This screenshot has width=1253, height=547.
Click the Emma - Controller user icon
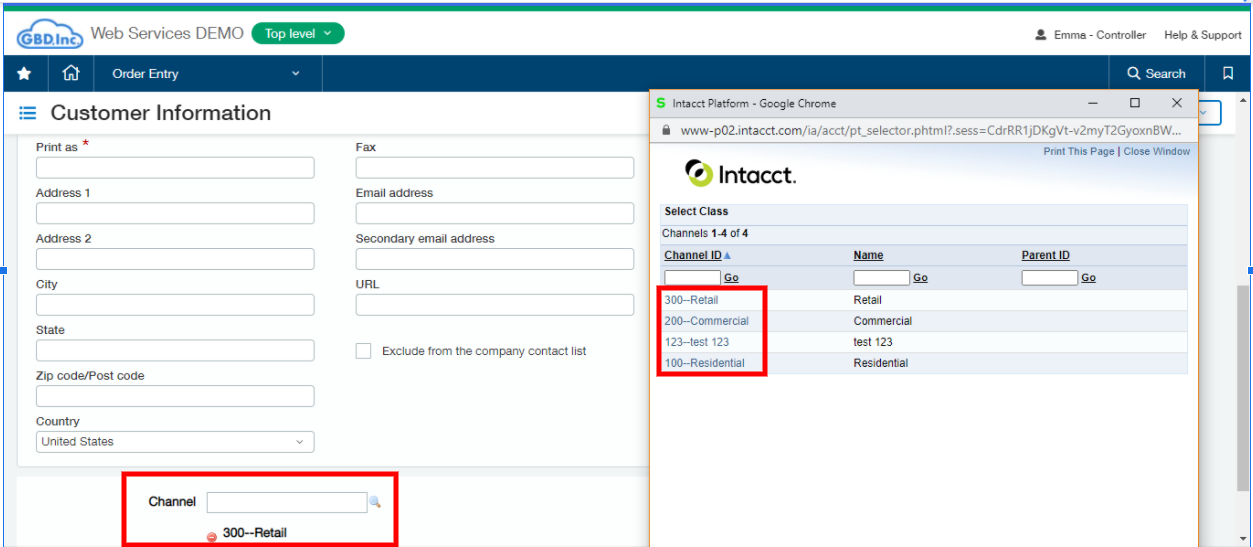pos(1041,35)
